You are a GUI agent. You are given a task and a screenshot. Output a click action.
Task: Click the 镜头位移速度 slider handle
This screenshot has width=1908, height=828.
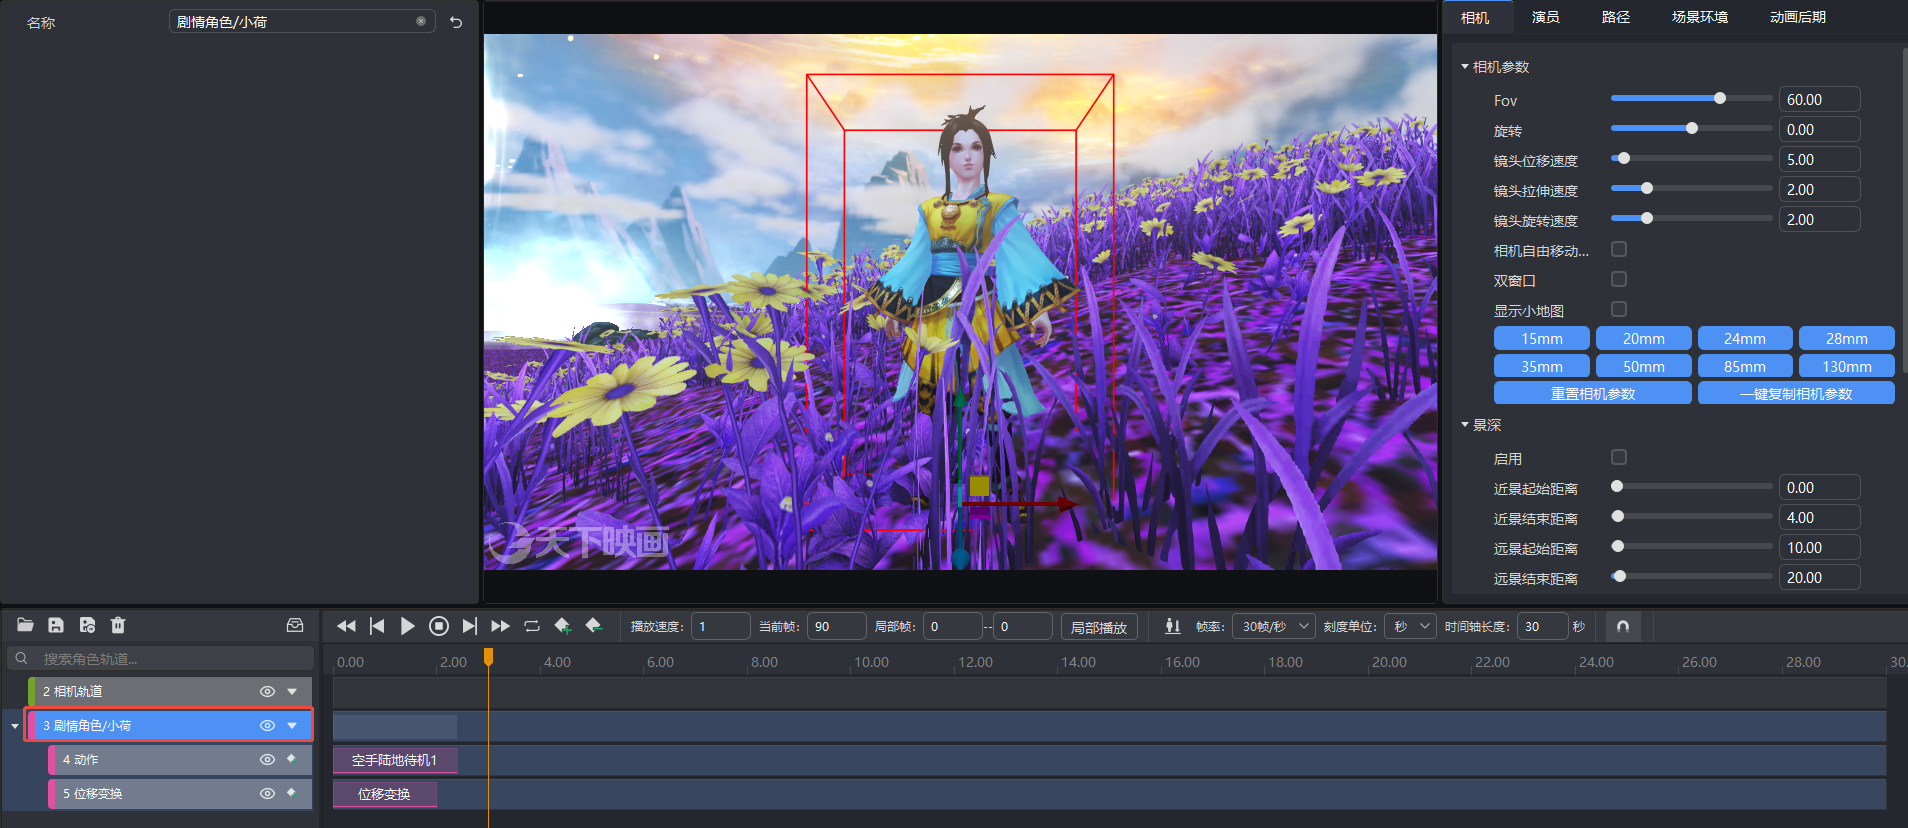click(x=1624, y=158)
